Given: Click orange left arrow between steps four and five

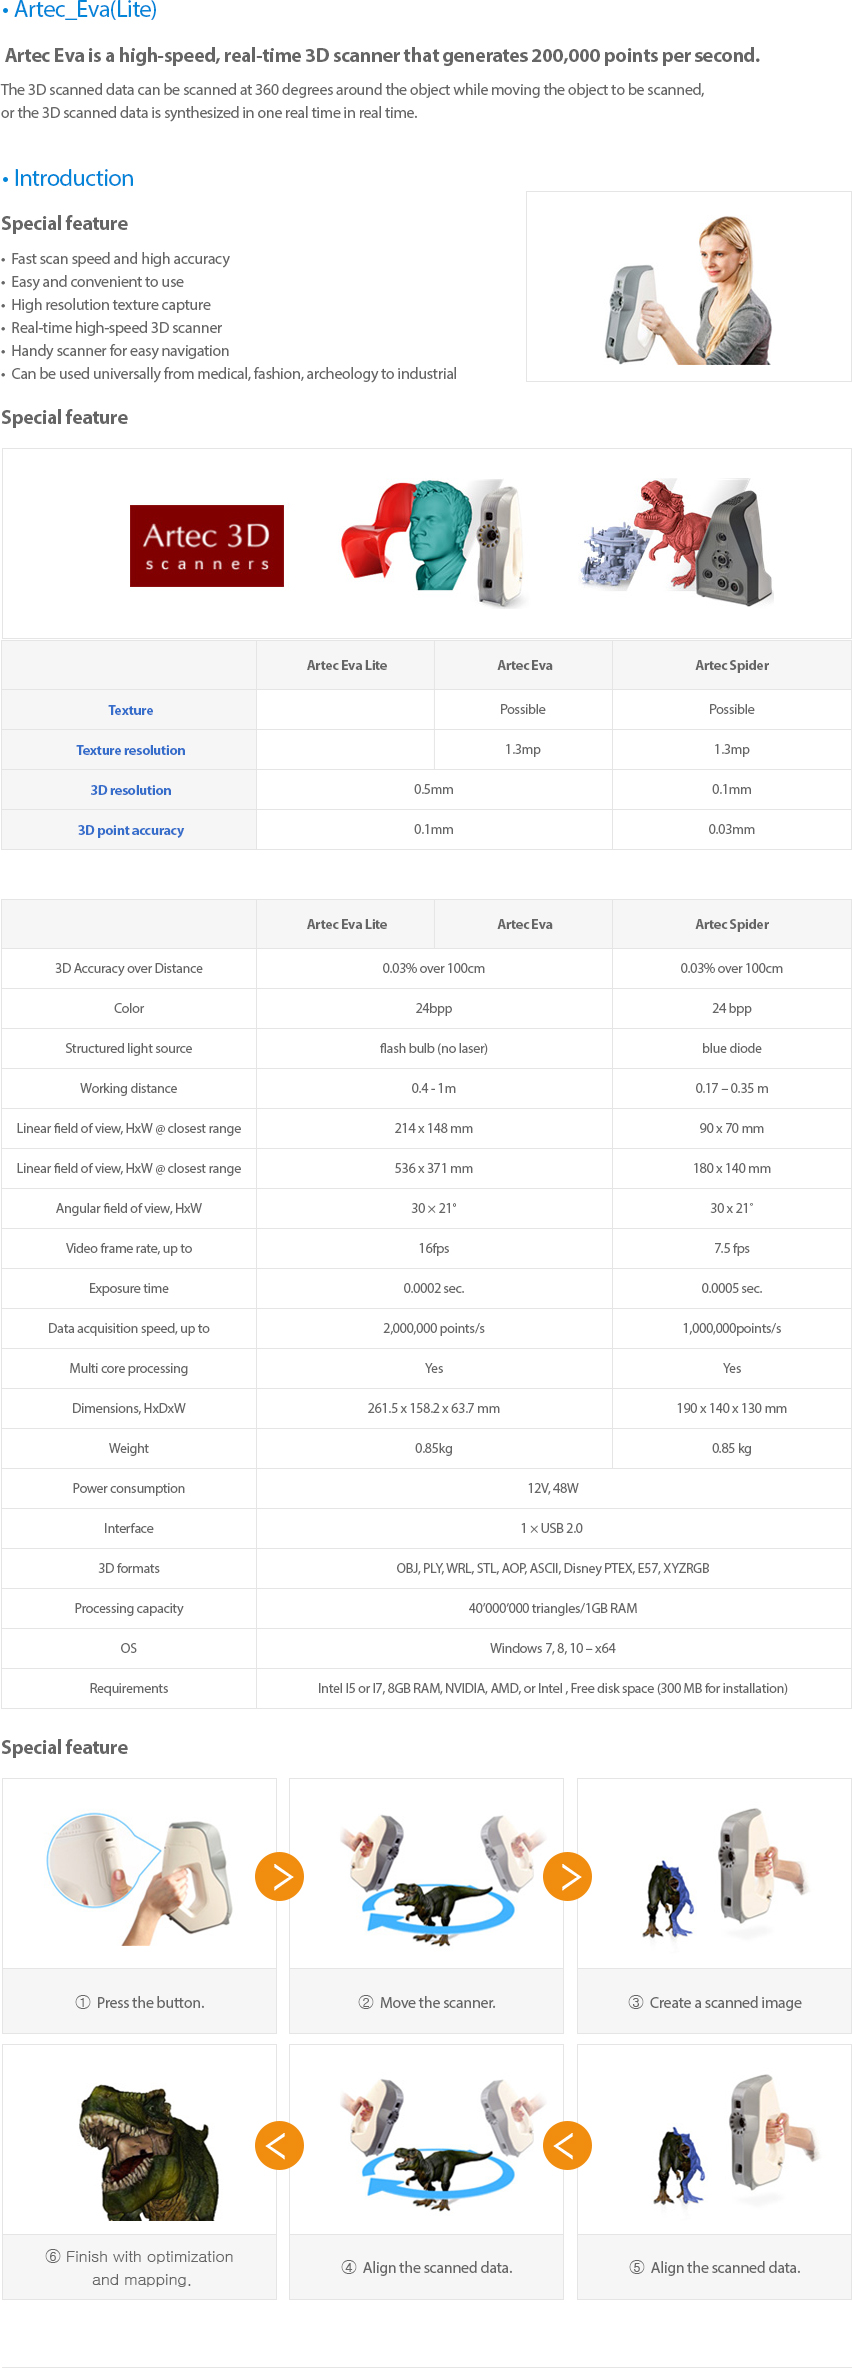Looking at the screenshot, I should click(568, 2145).
